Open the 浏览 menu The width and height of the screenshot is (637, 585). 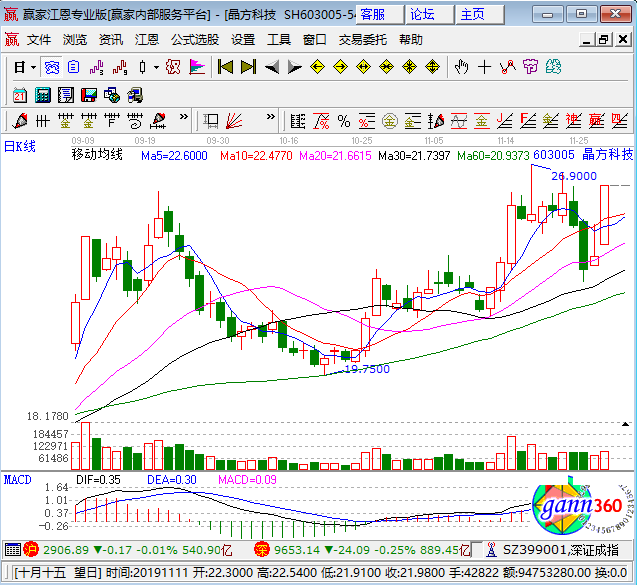[x=75, y=40]
